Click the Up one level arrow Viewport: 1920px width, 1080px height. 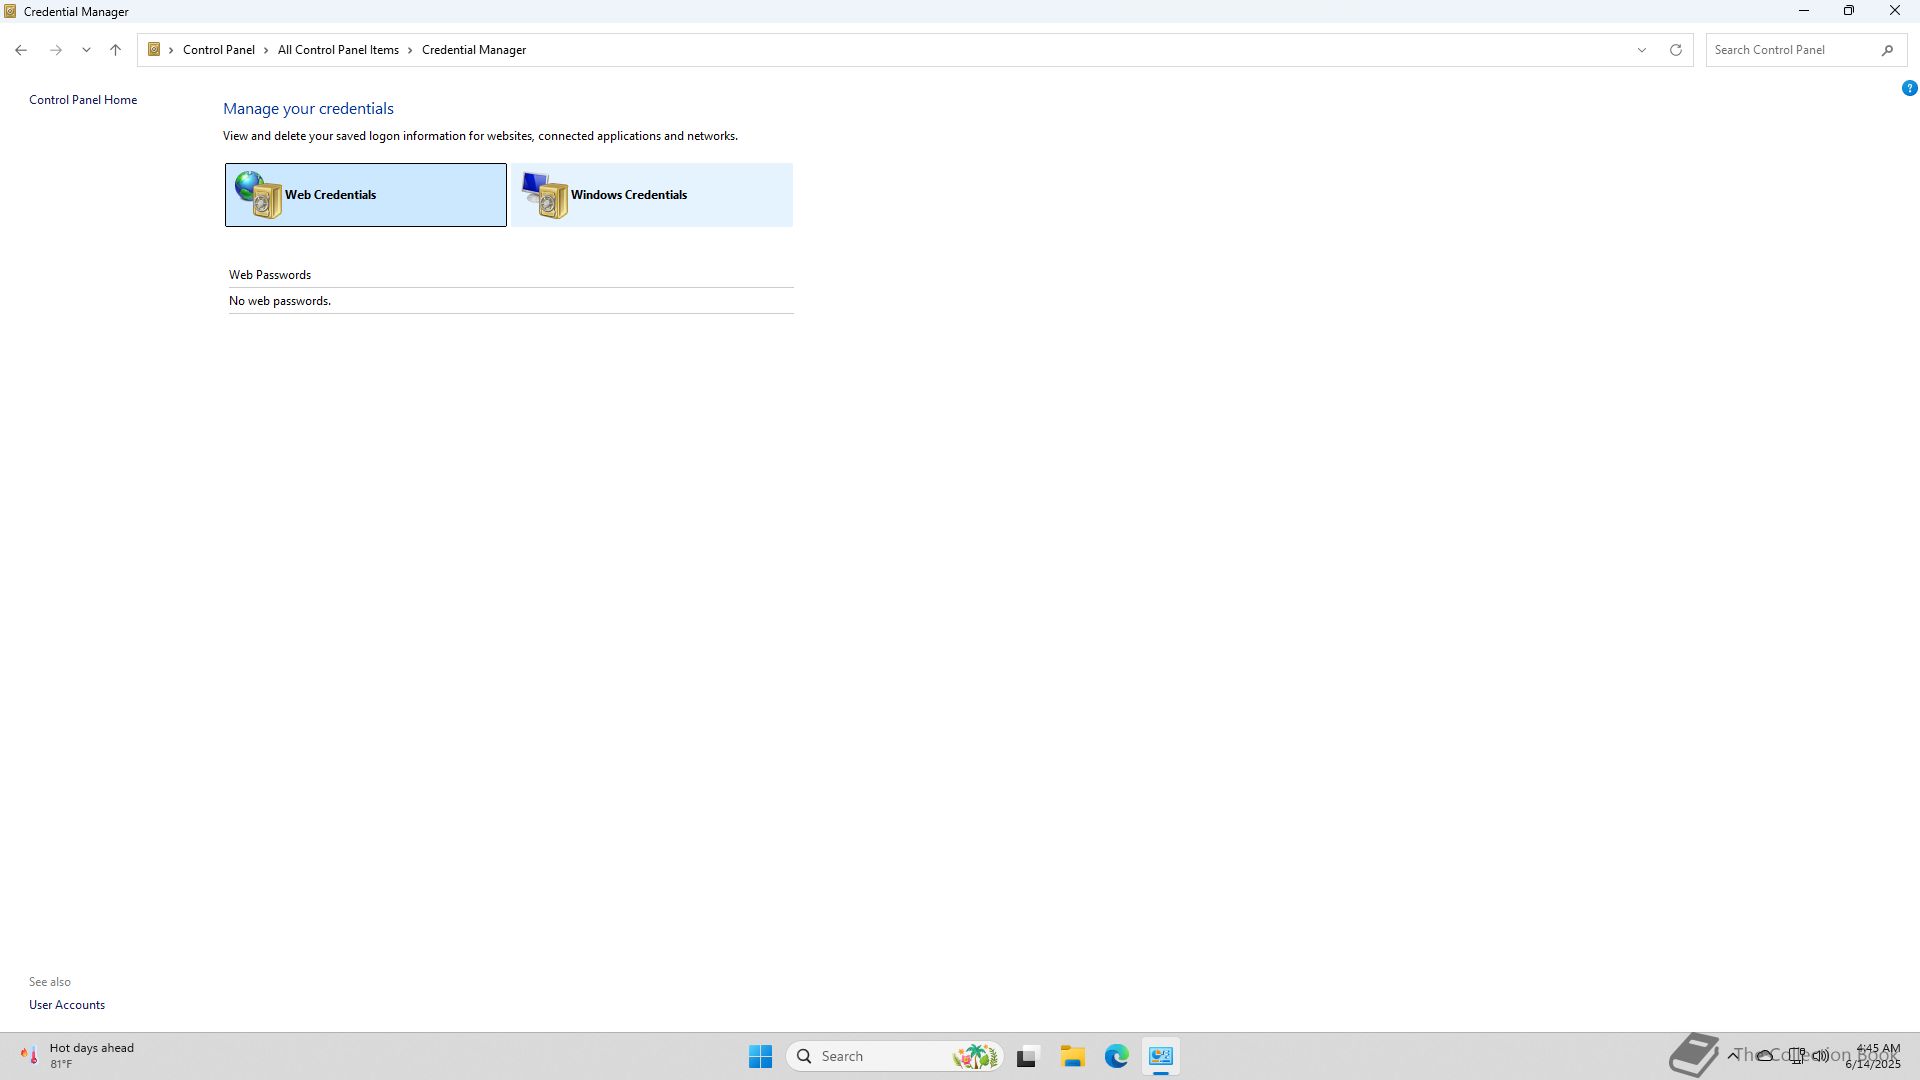115,50
